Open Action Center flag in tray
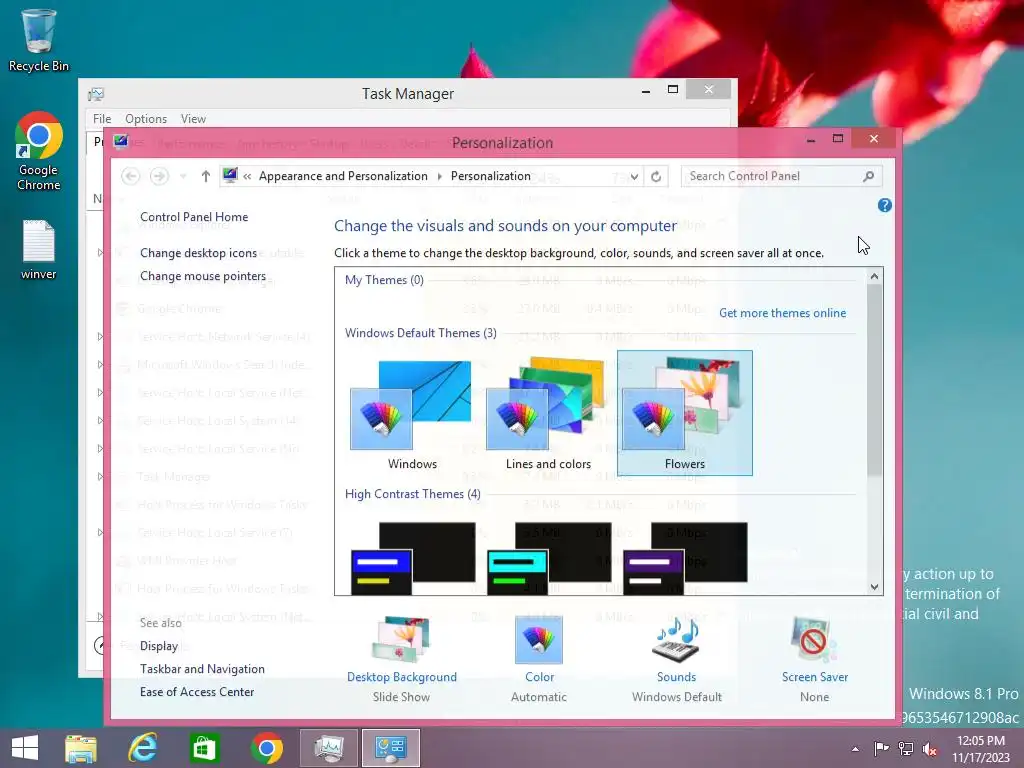Screen dimensions: 1024x768 tap(881, 749)
